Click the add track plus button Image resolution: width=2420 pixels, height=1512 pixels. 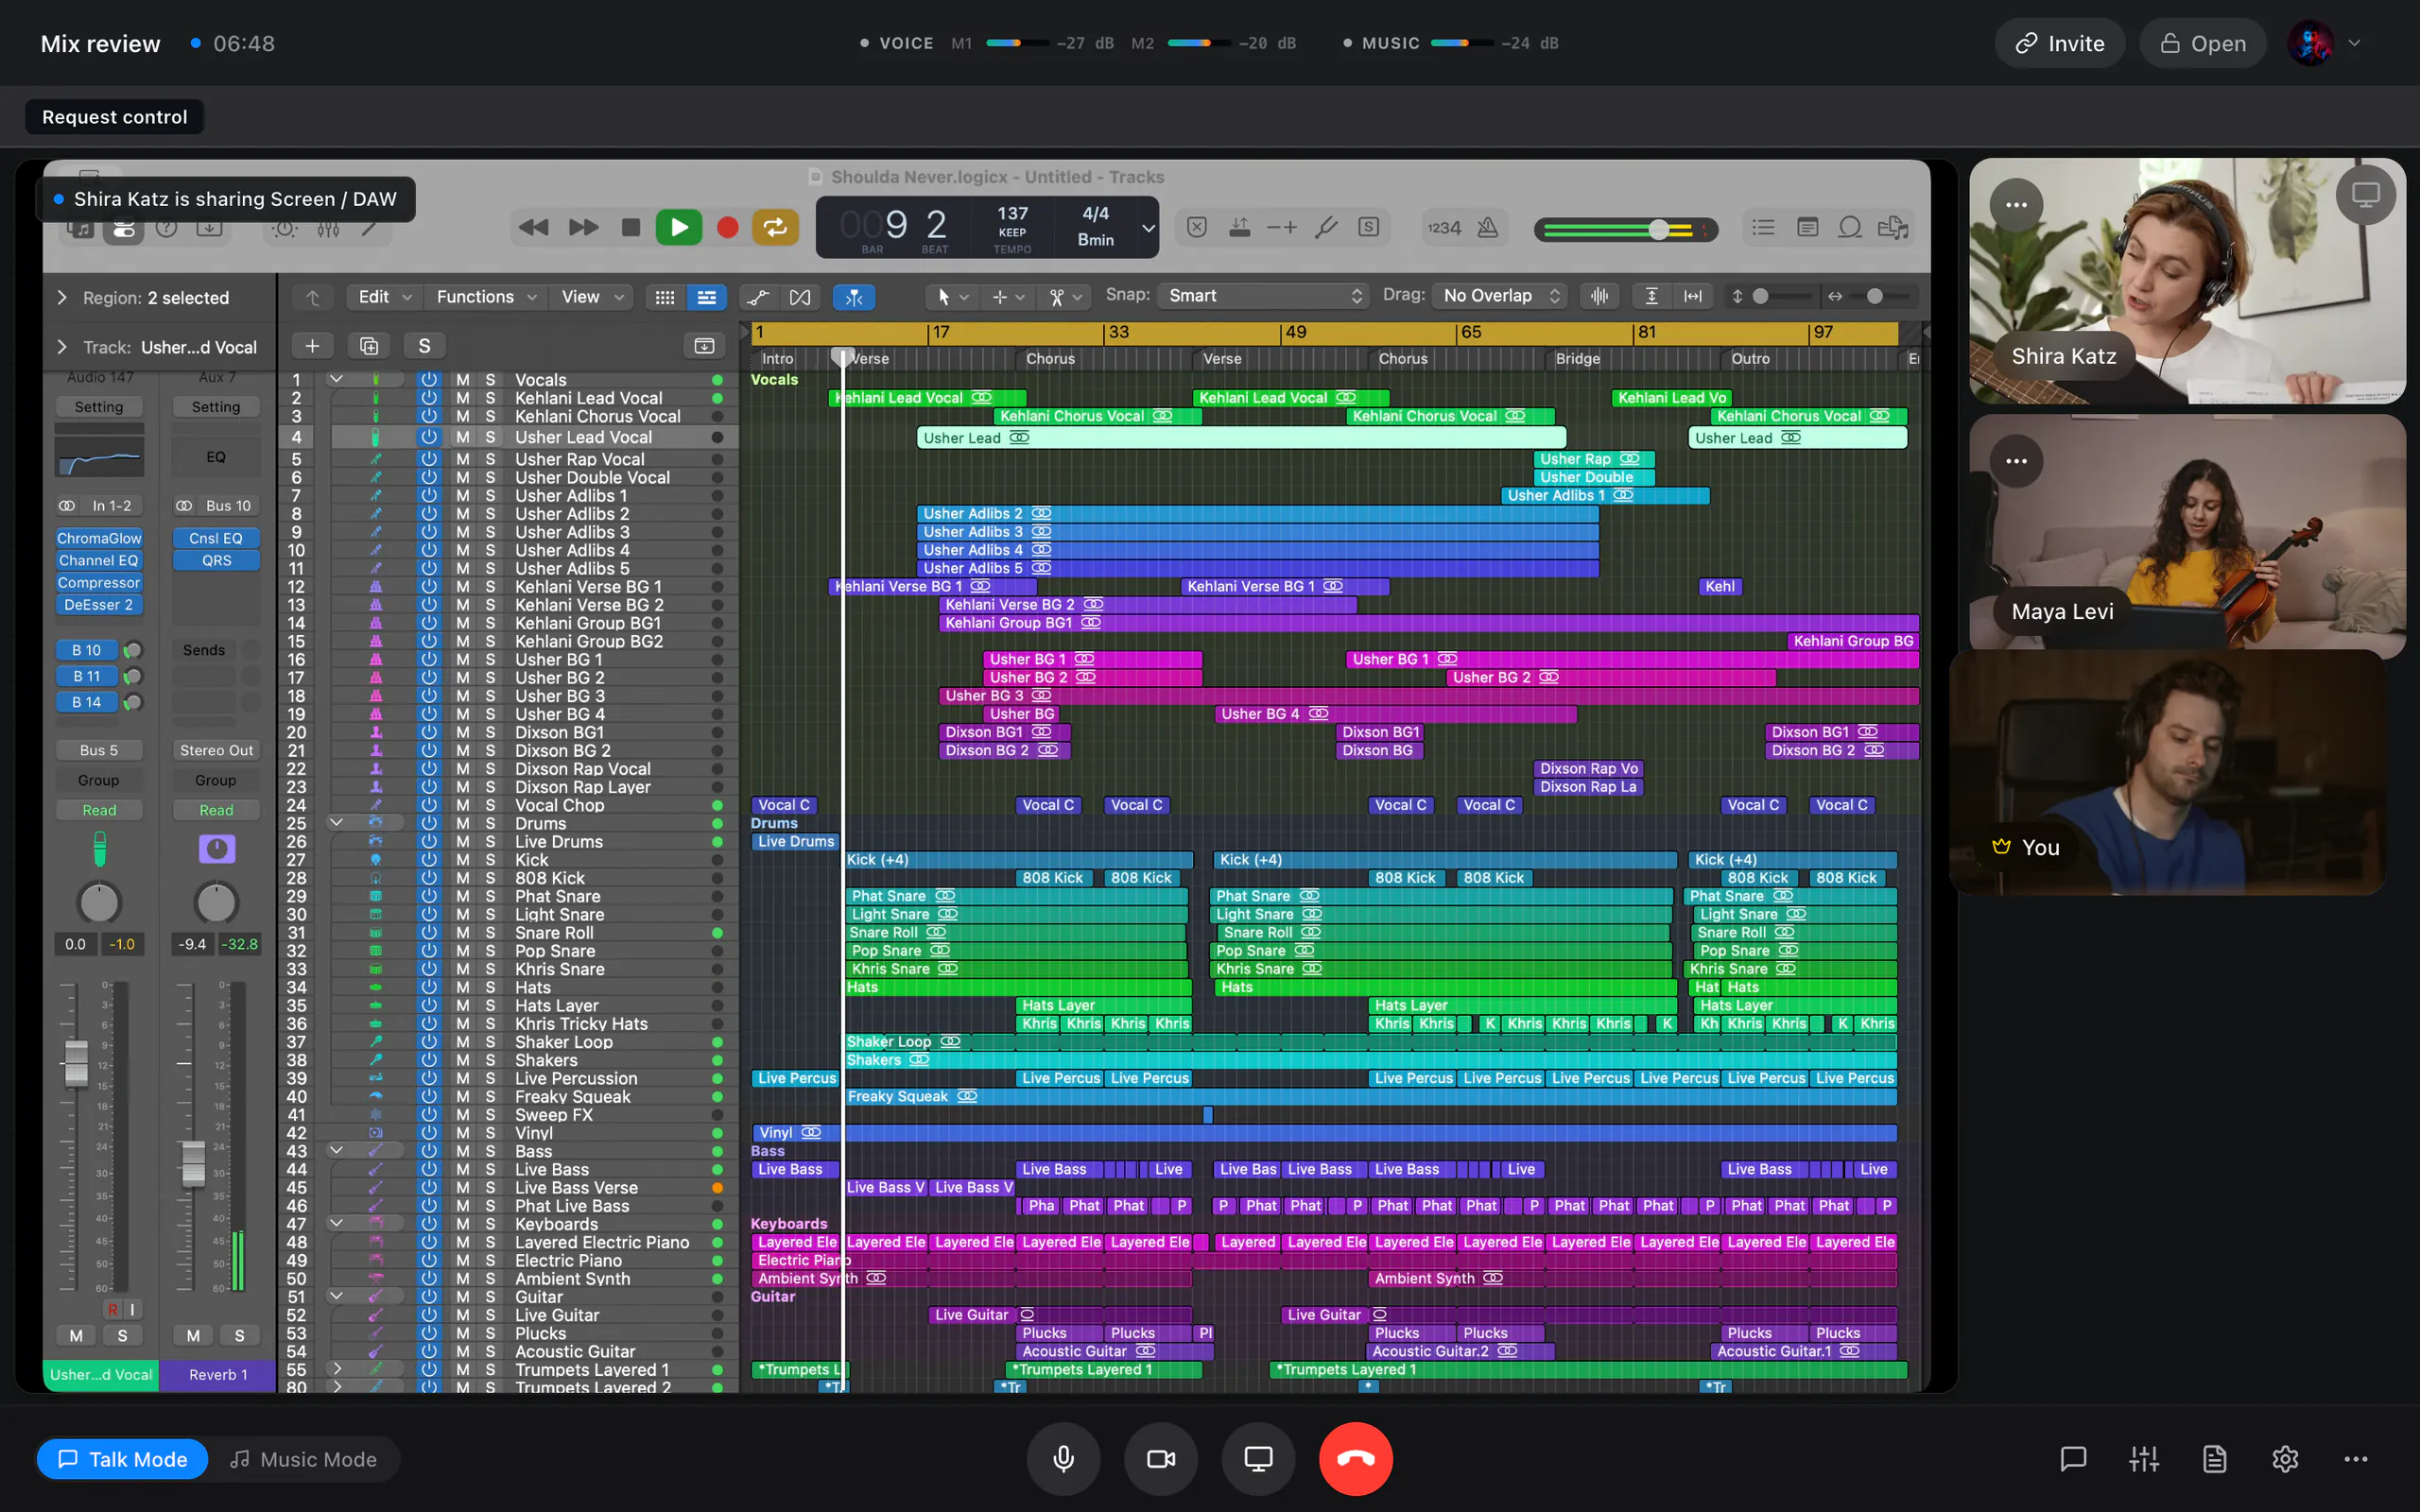[312, 346]
